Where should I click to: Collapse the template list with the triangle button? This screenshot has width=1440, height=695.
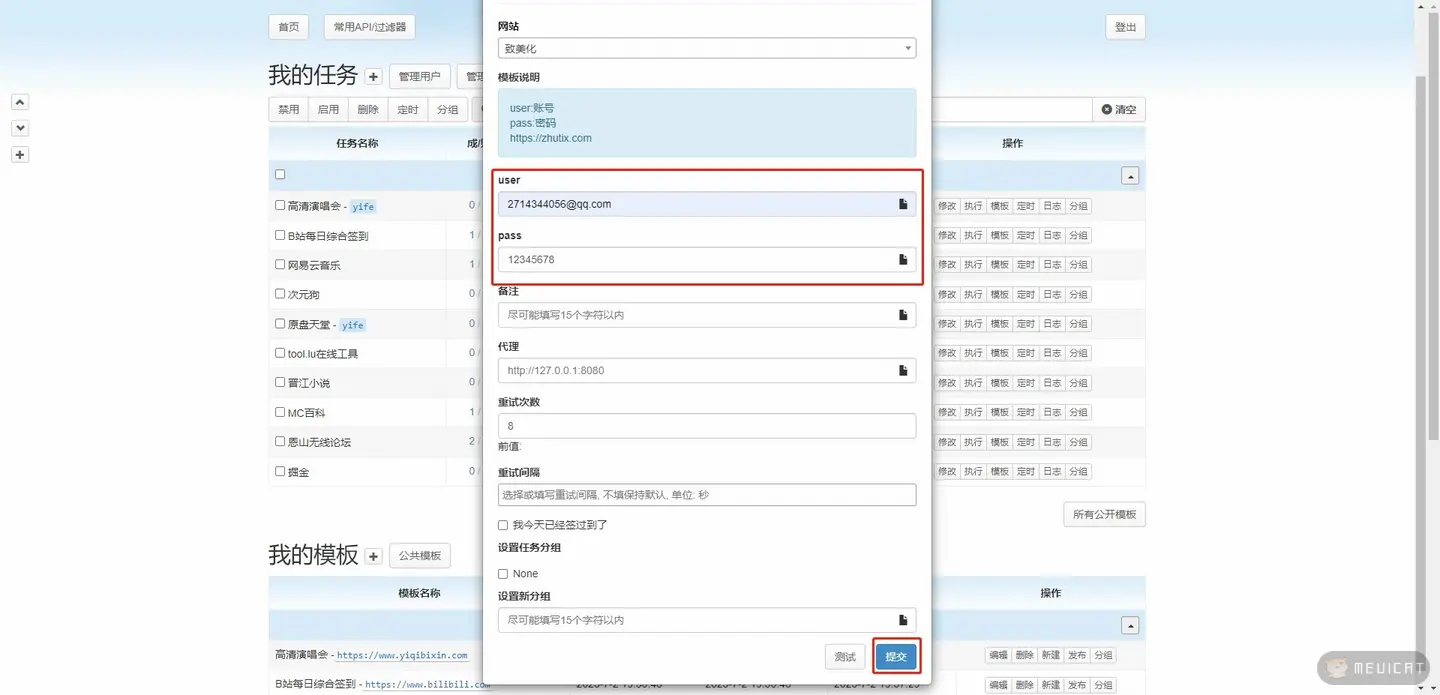click(1130, 626)
